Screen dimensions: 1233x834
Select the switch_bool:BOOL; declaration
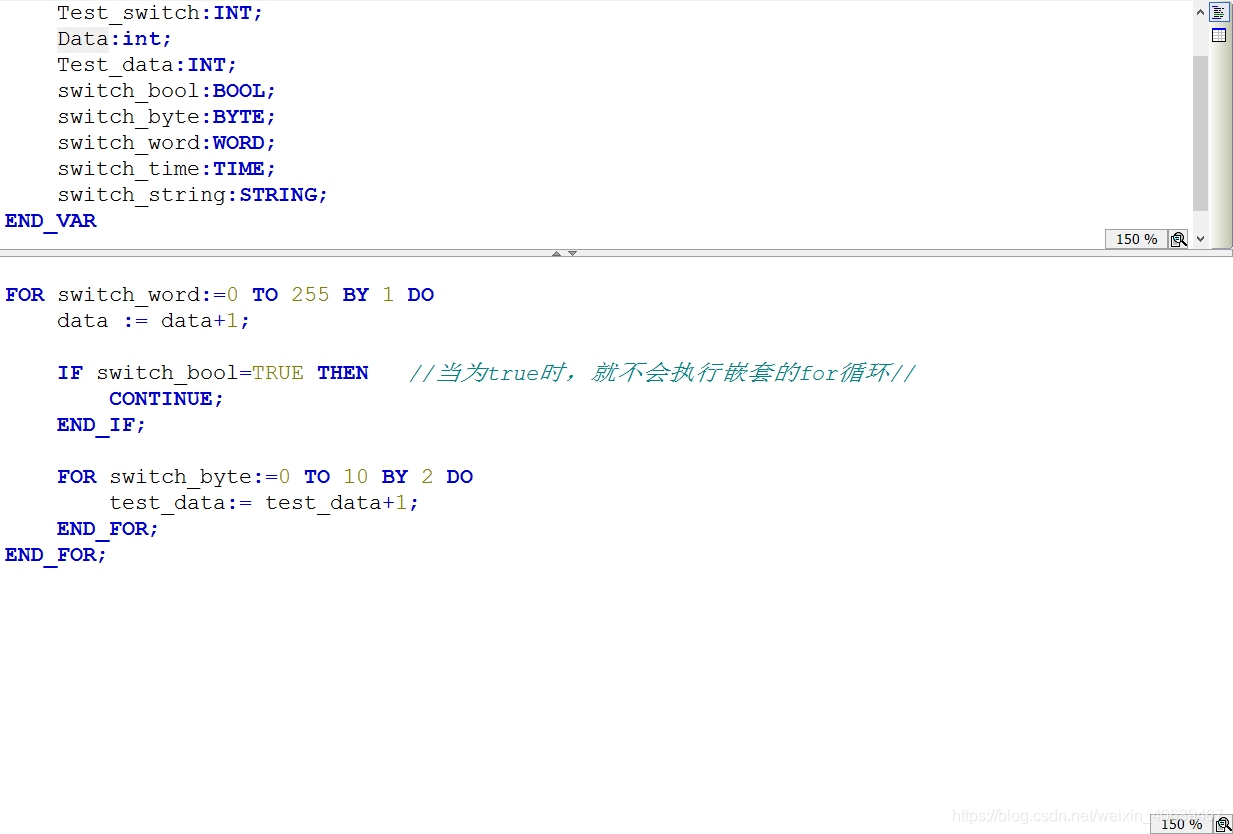(x=166, y=91)
